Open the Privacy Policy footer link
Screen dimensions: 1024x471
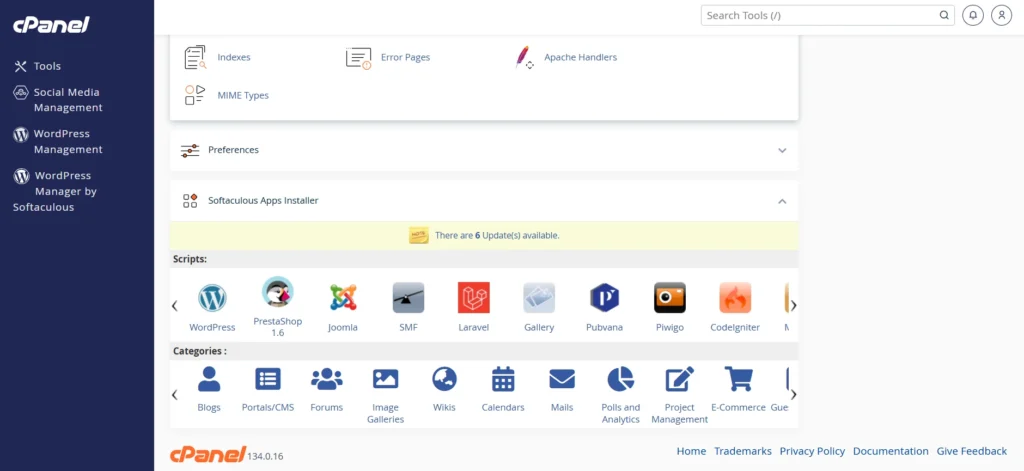point(812,451)
